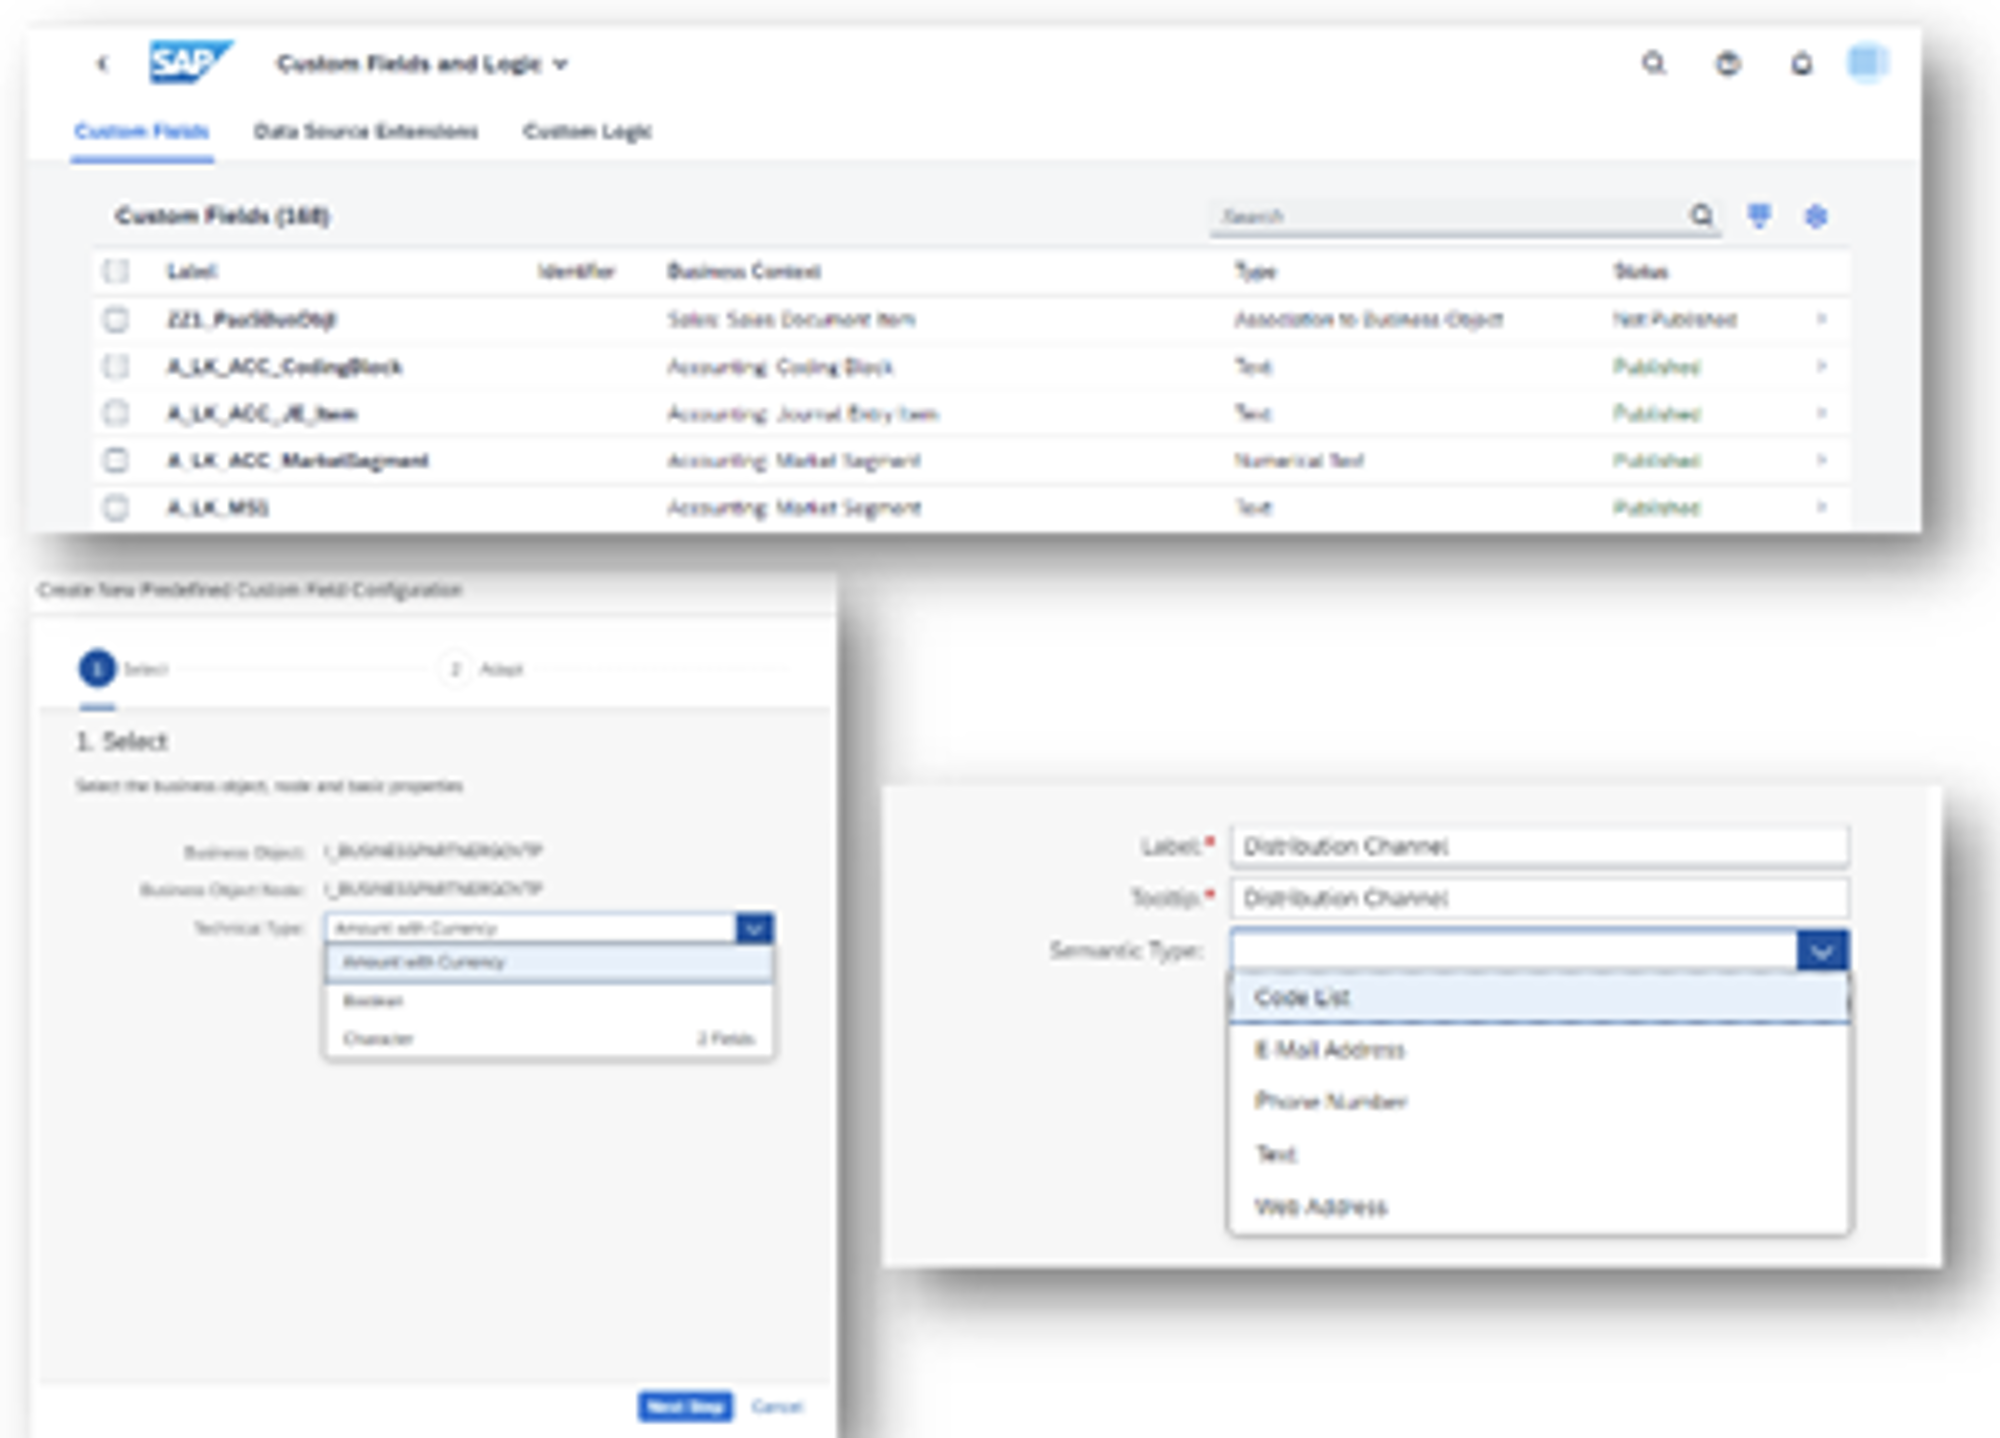Click the Label input with Distribution Channel
This screenshot has height=1438, width=2000.
1540,846
